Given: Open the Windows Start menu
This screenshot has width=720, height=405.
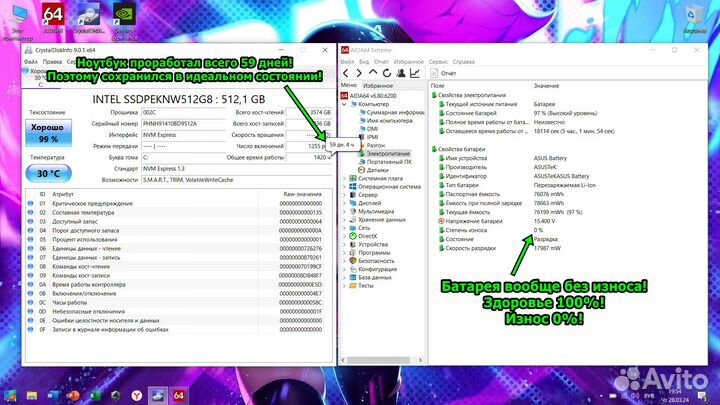Looking at the screenshot, I should pyautogui.click(x=10, y=395).
